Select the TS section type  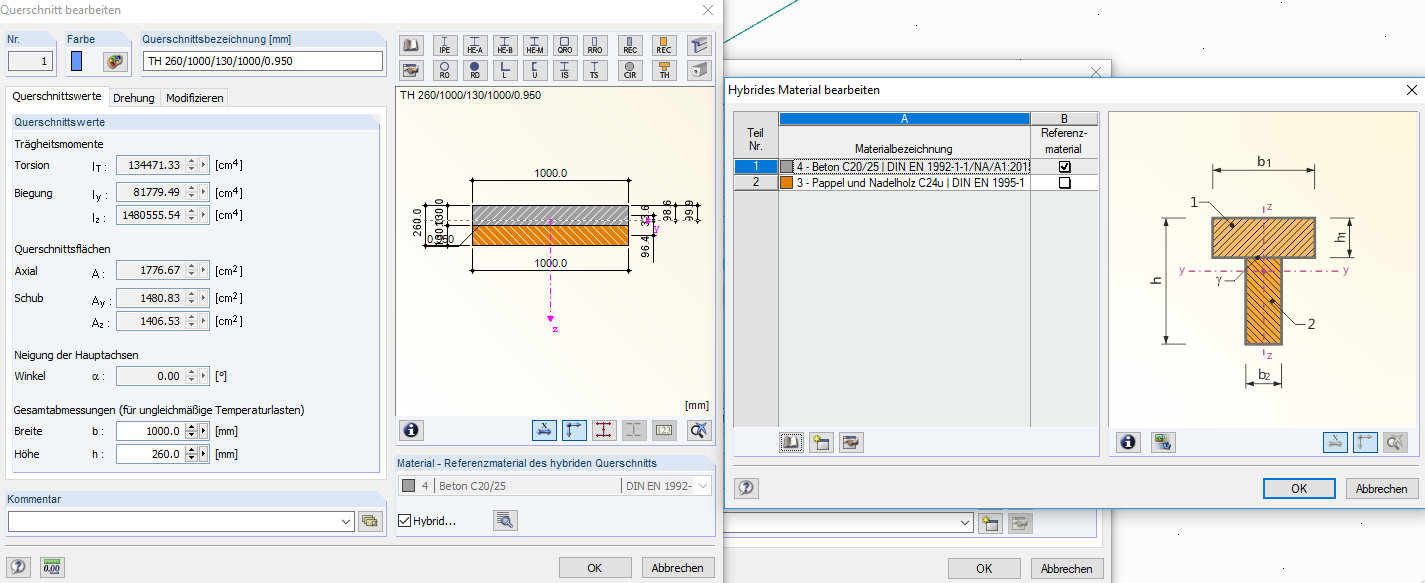[595, 70]
